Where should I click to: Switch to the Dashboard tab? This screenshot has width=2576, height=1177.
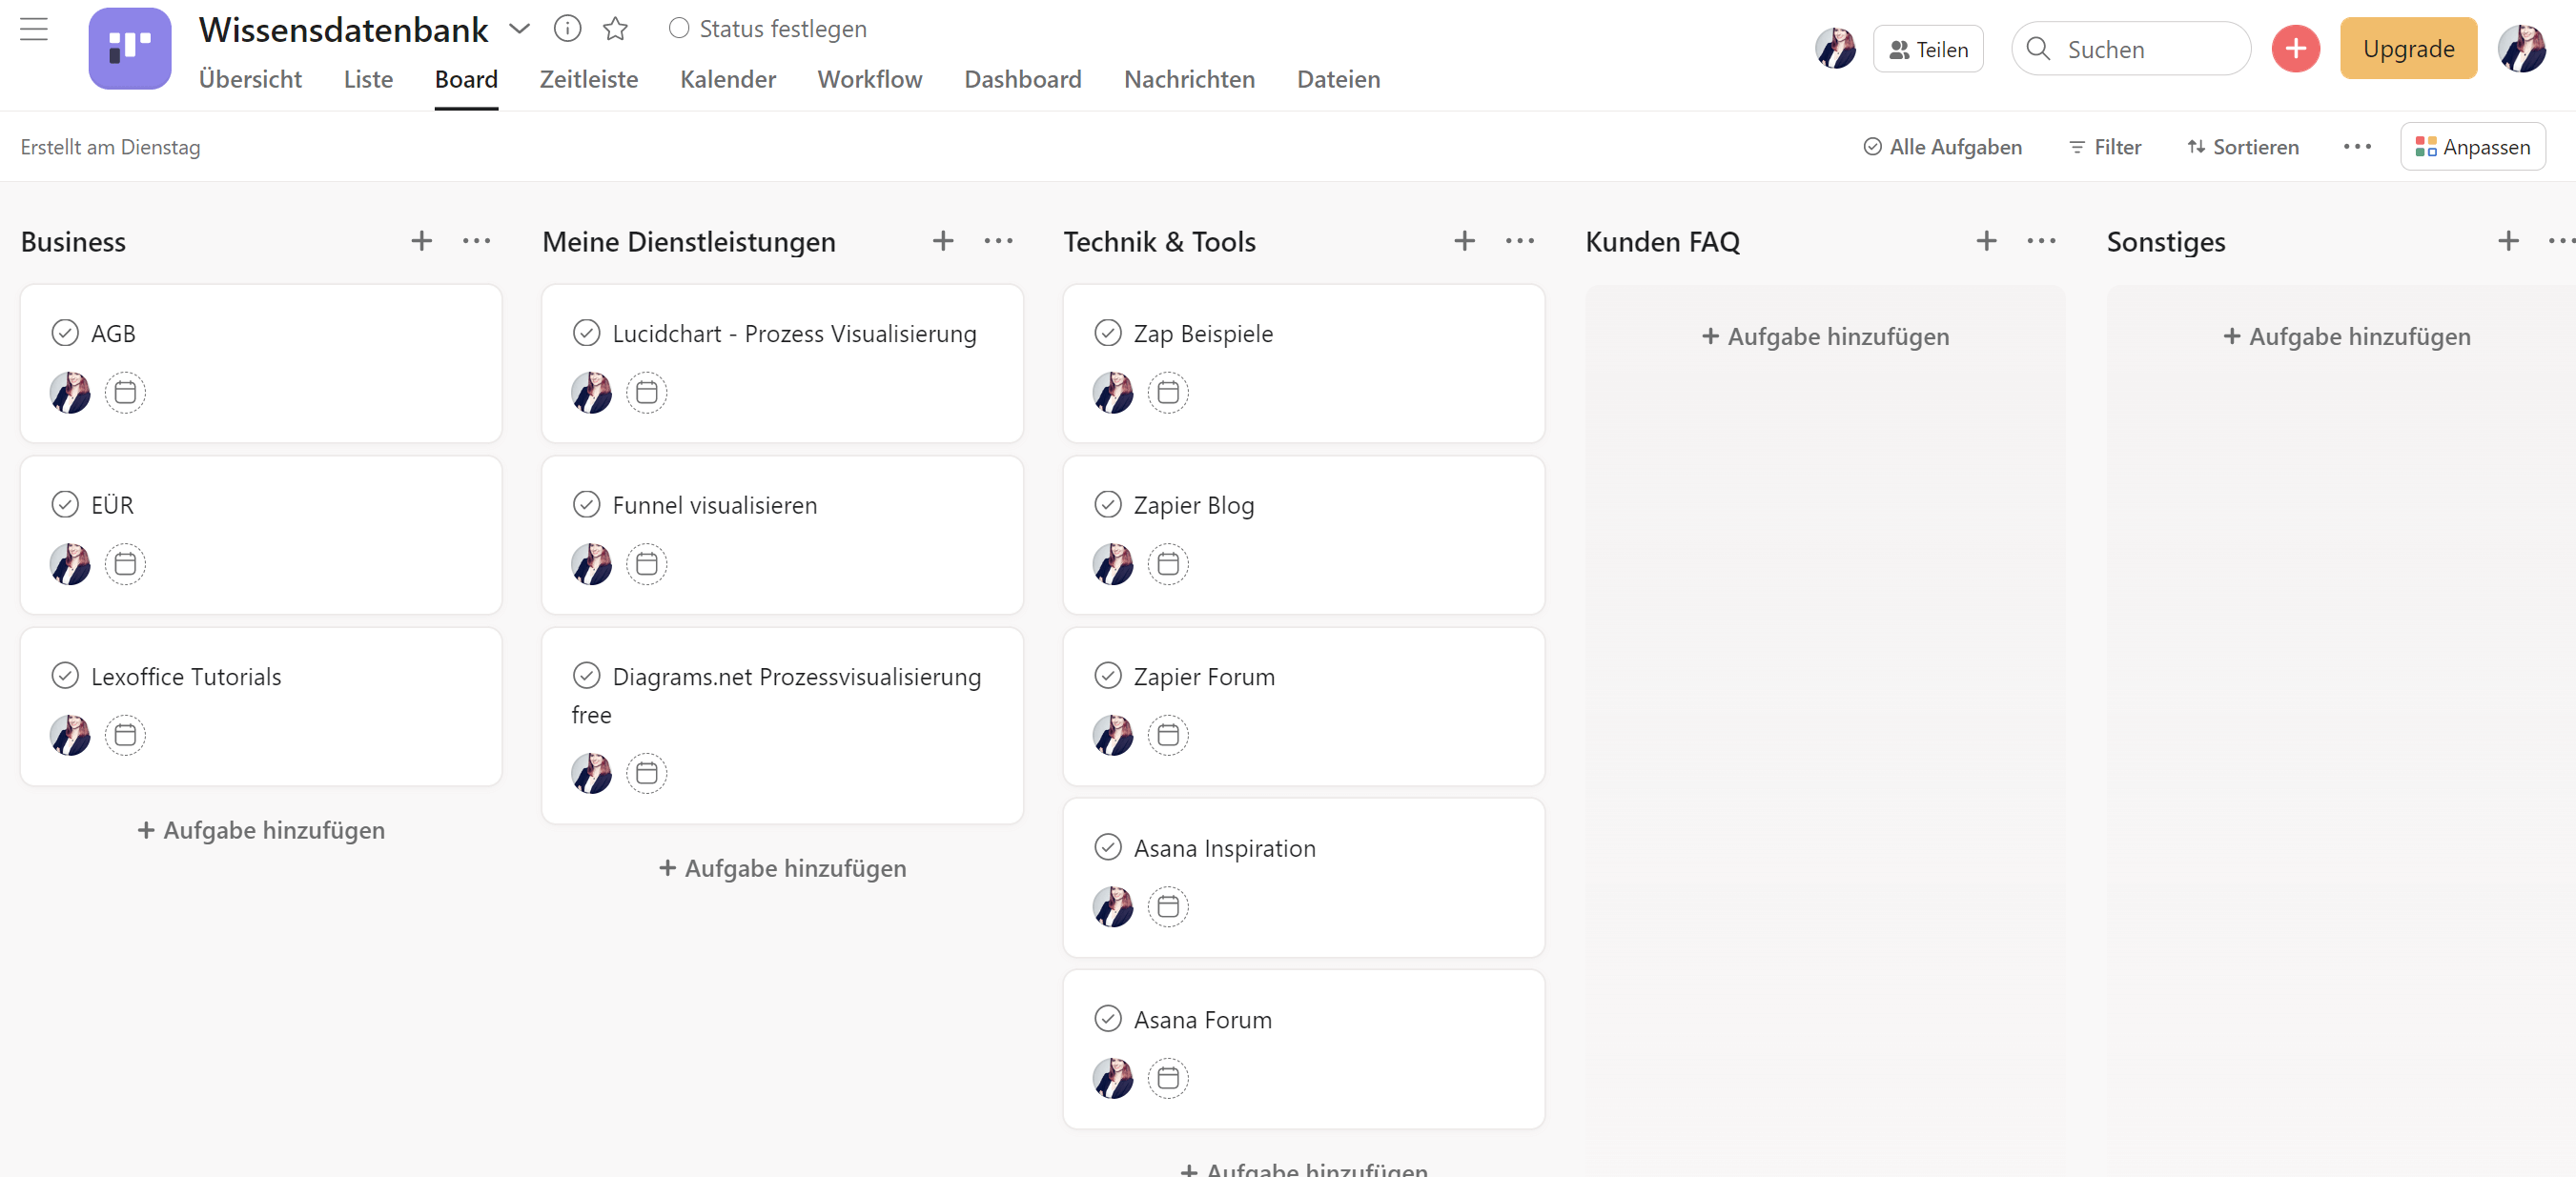coord(1023,79)
